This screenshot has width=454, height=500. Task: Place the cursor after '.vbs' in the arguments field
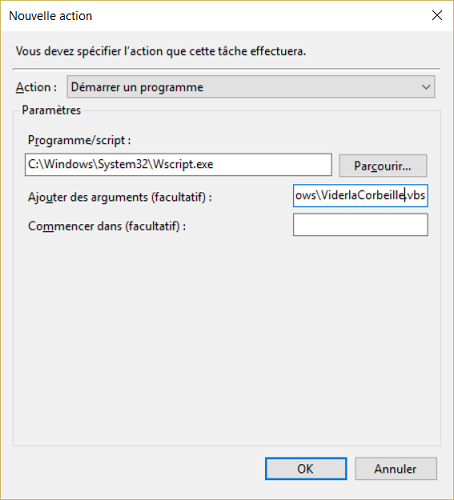[426, 195]
